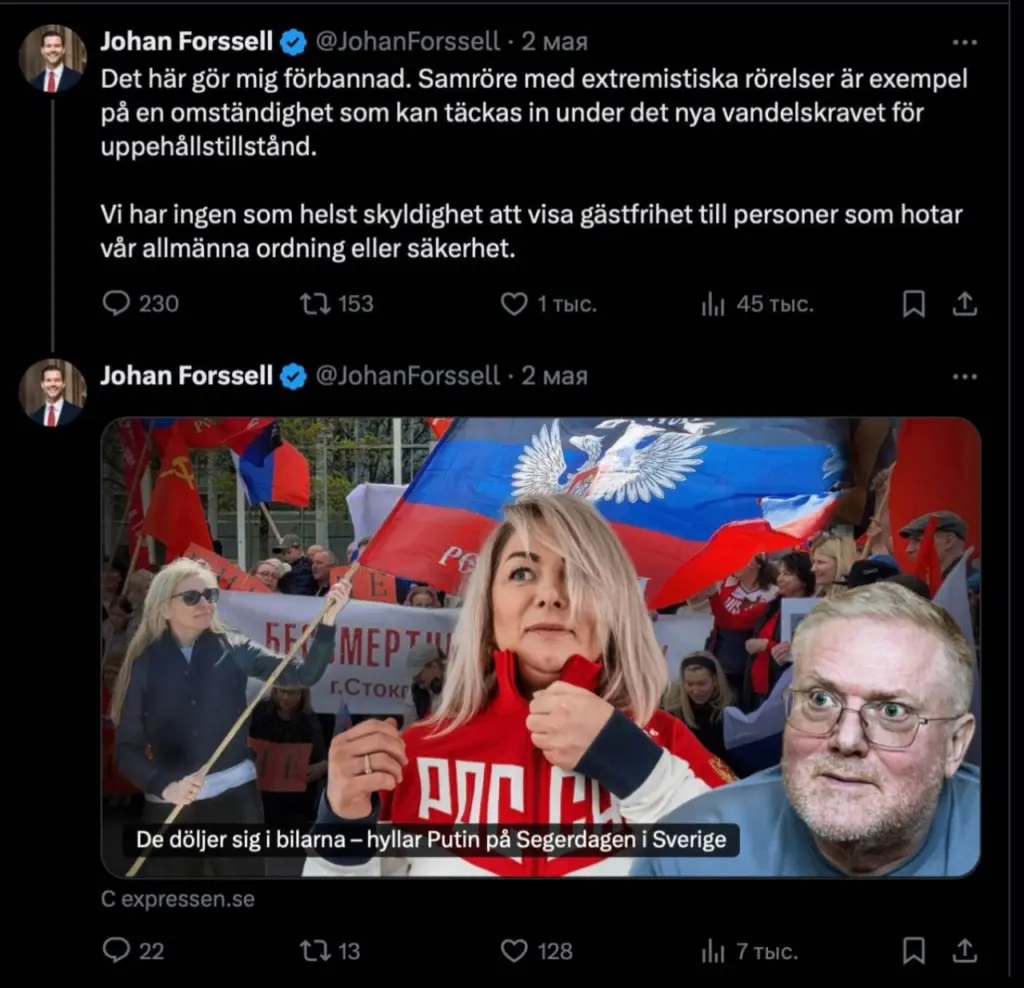Like the first tweet with 1 тыс. likes
This screenshot has height=988, width=1024.
point(549,304)
